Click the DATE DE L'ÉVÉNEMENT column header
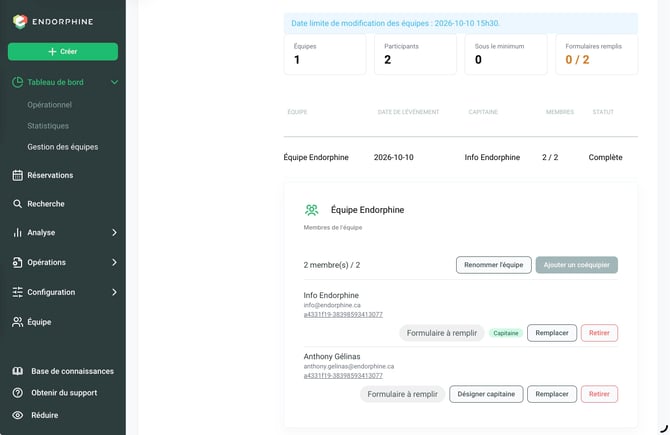 [408, 112]
